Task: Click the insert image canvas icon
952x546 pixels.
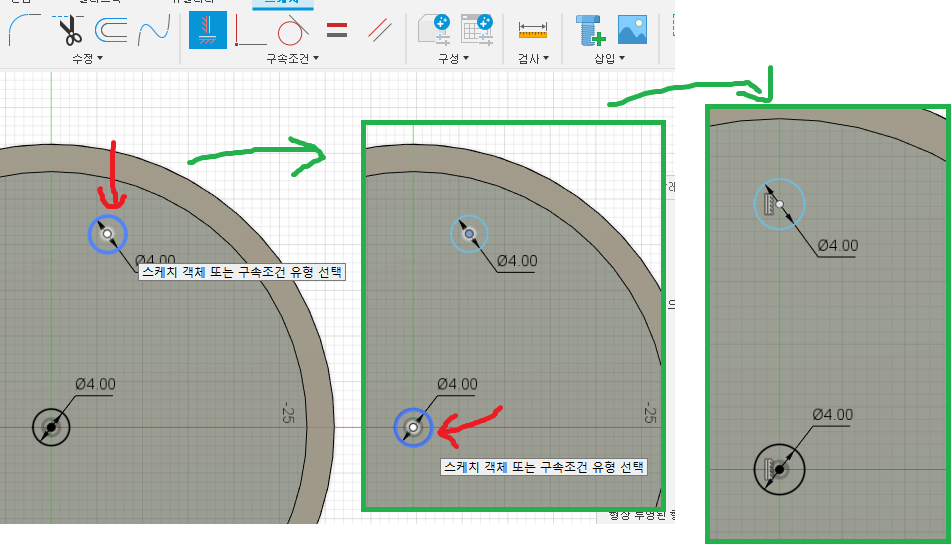Action: tap(632, 30)
